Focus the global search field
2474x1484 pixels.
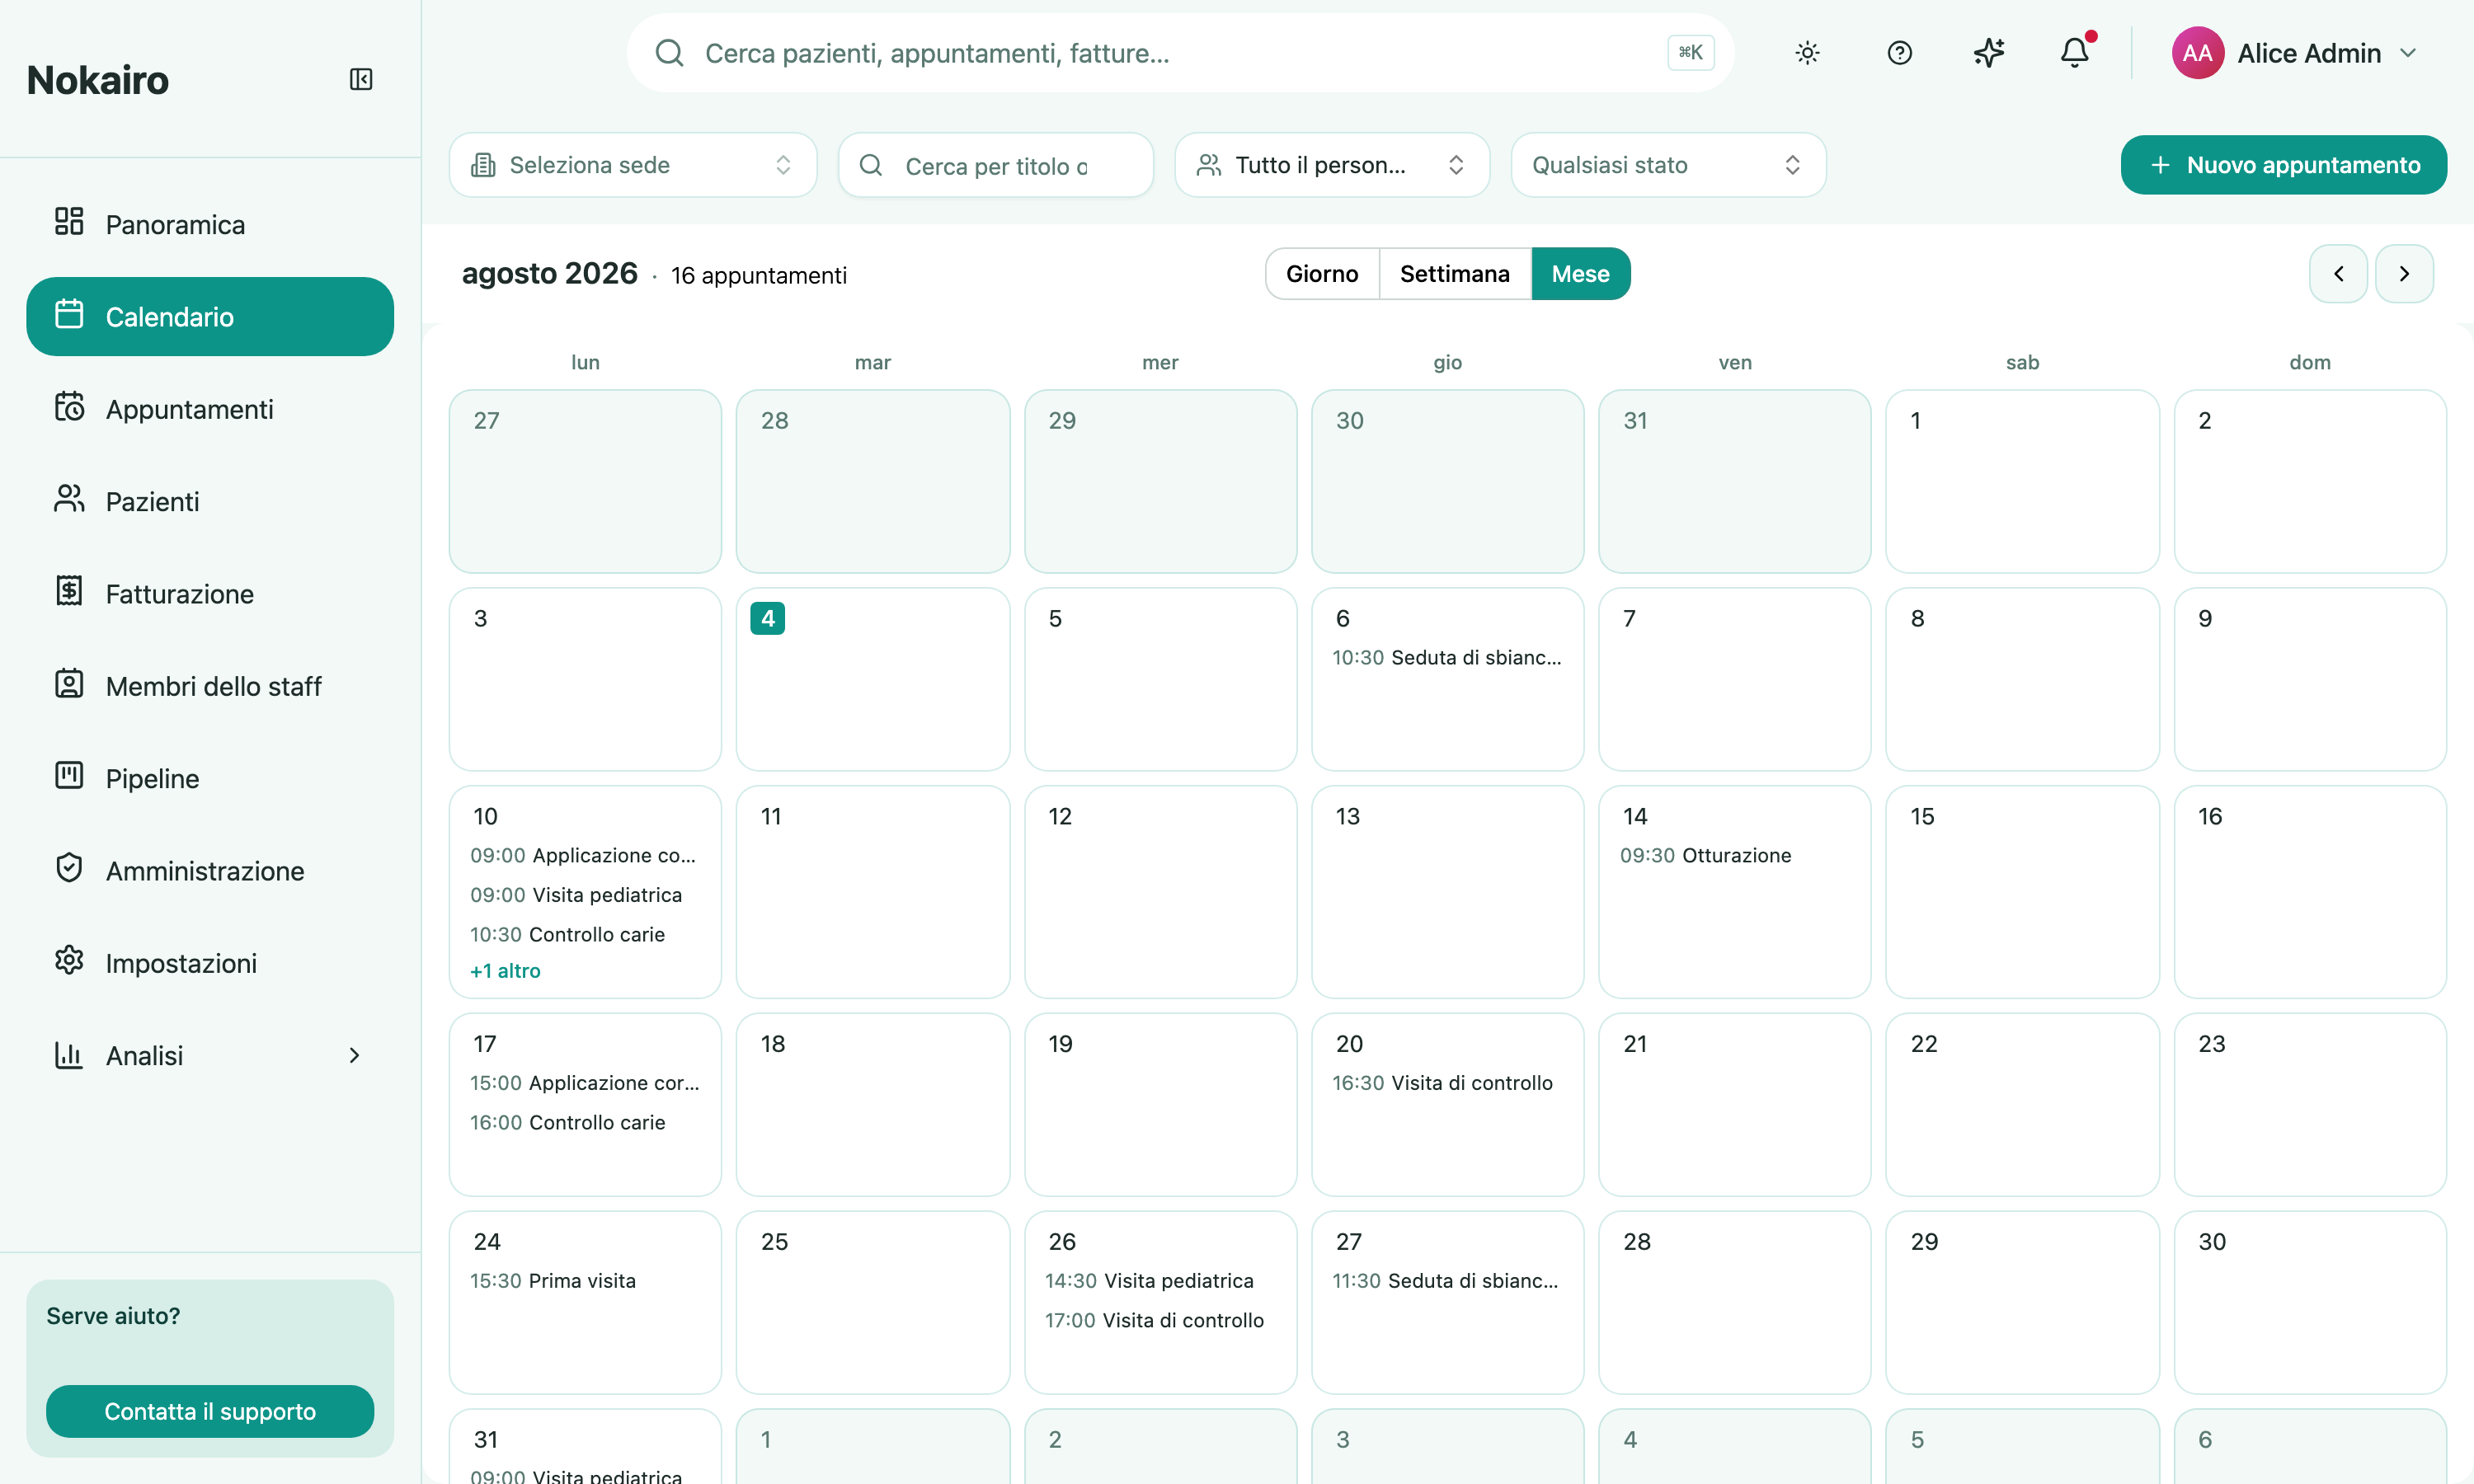pyautogui.click(x=1180, y=53)
